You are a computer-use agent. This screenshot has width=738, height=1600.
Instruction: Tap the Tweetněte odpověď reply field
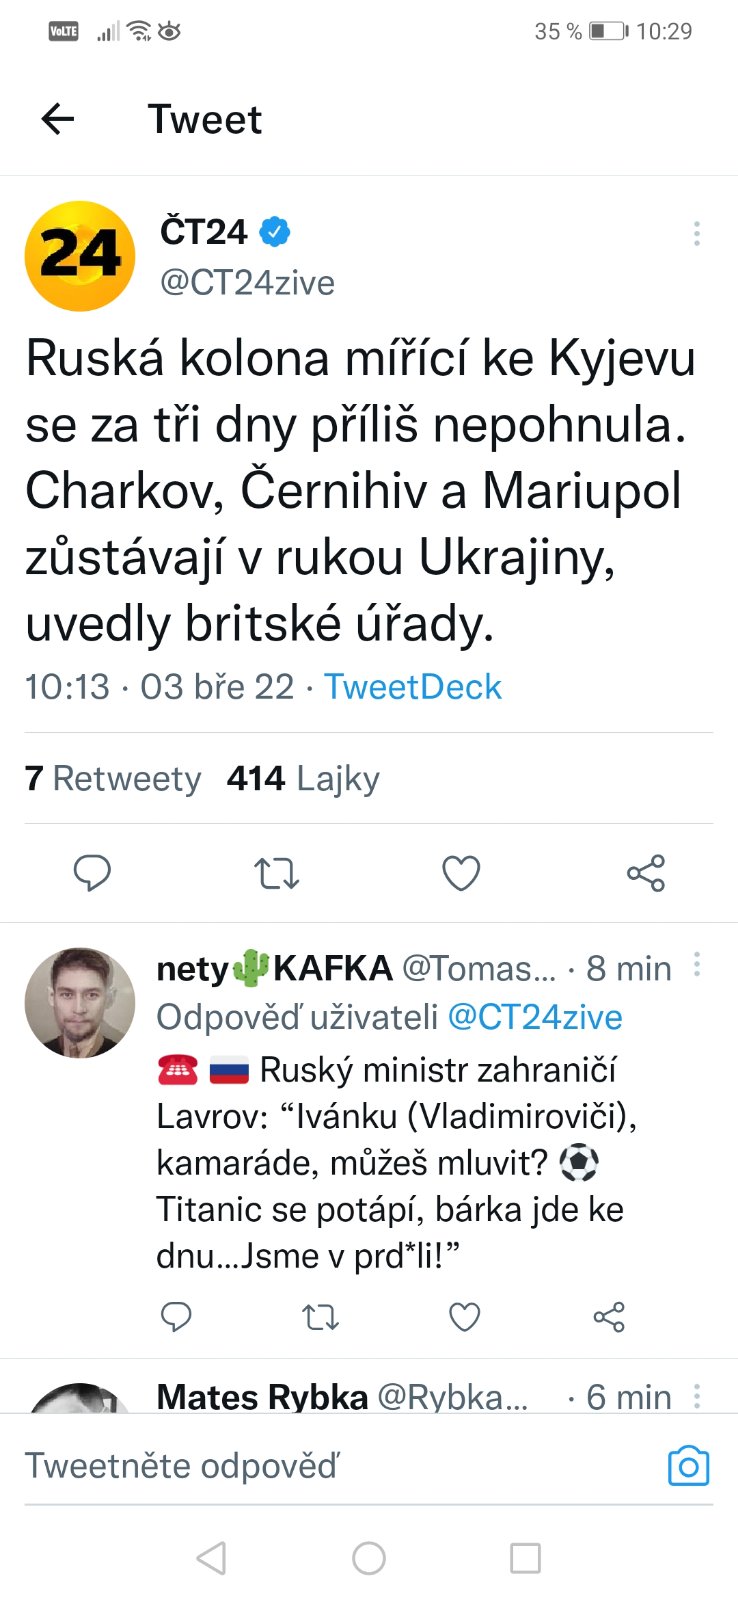[300, 1466]
